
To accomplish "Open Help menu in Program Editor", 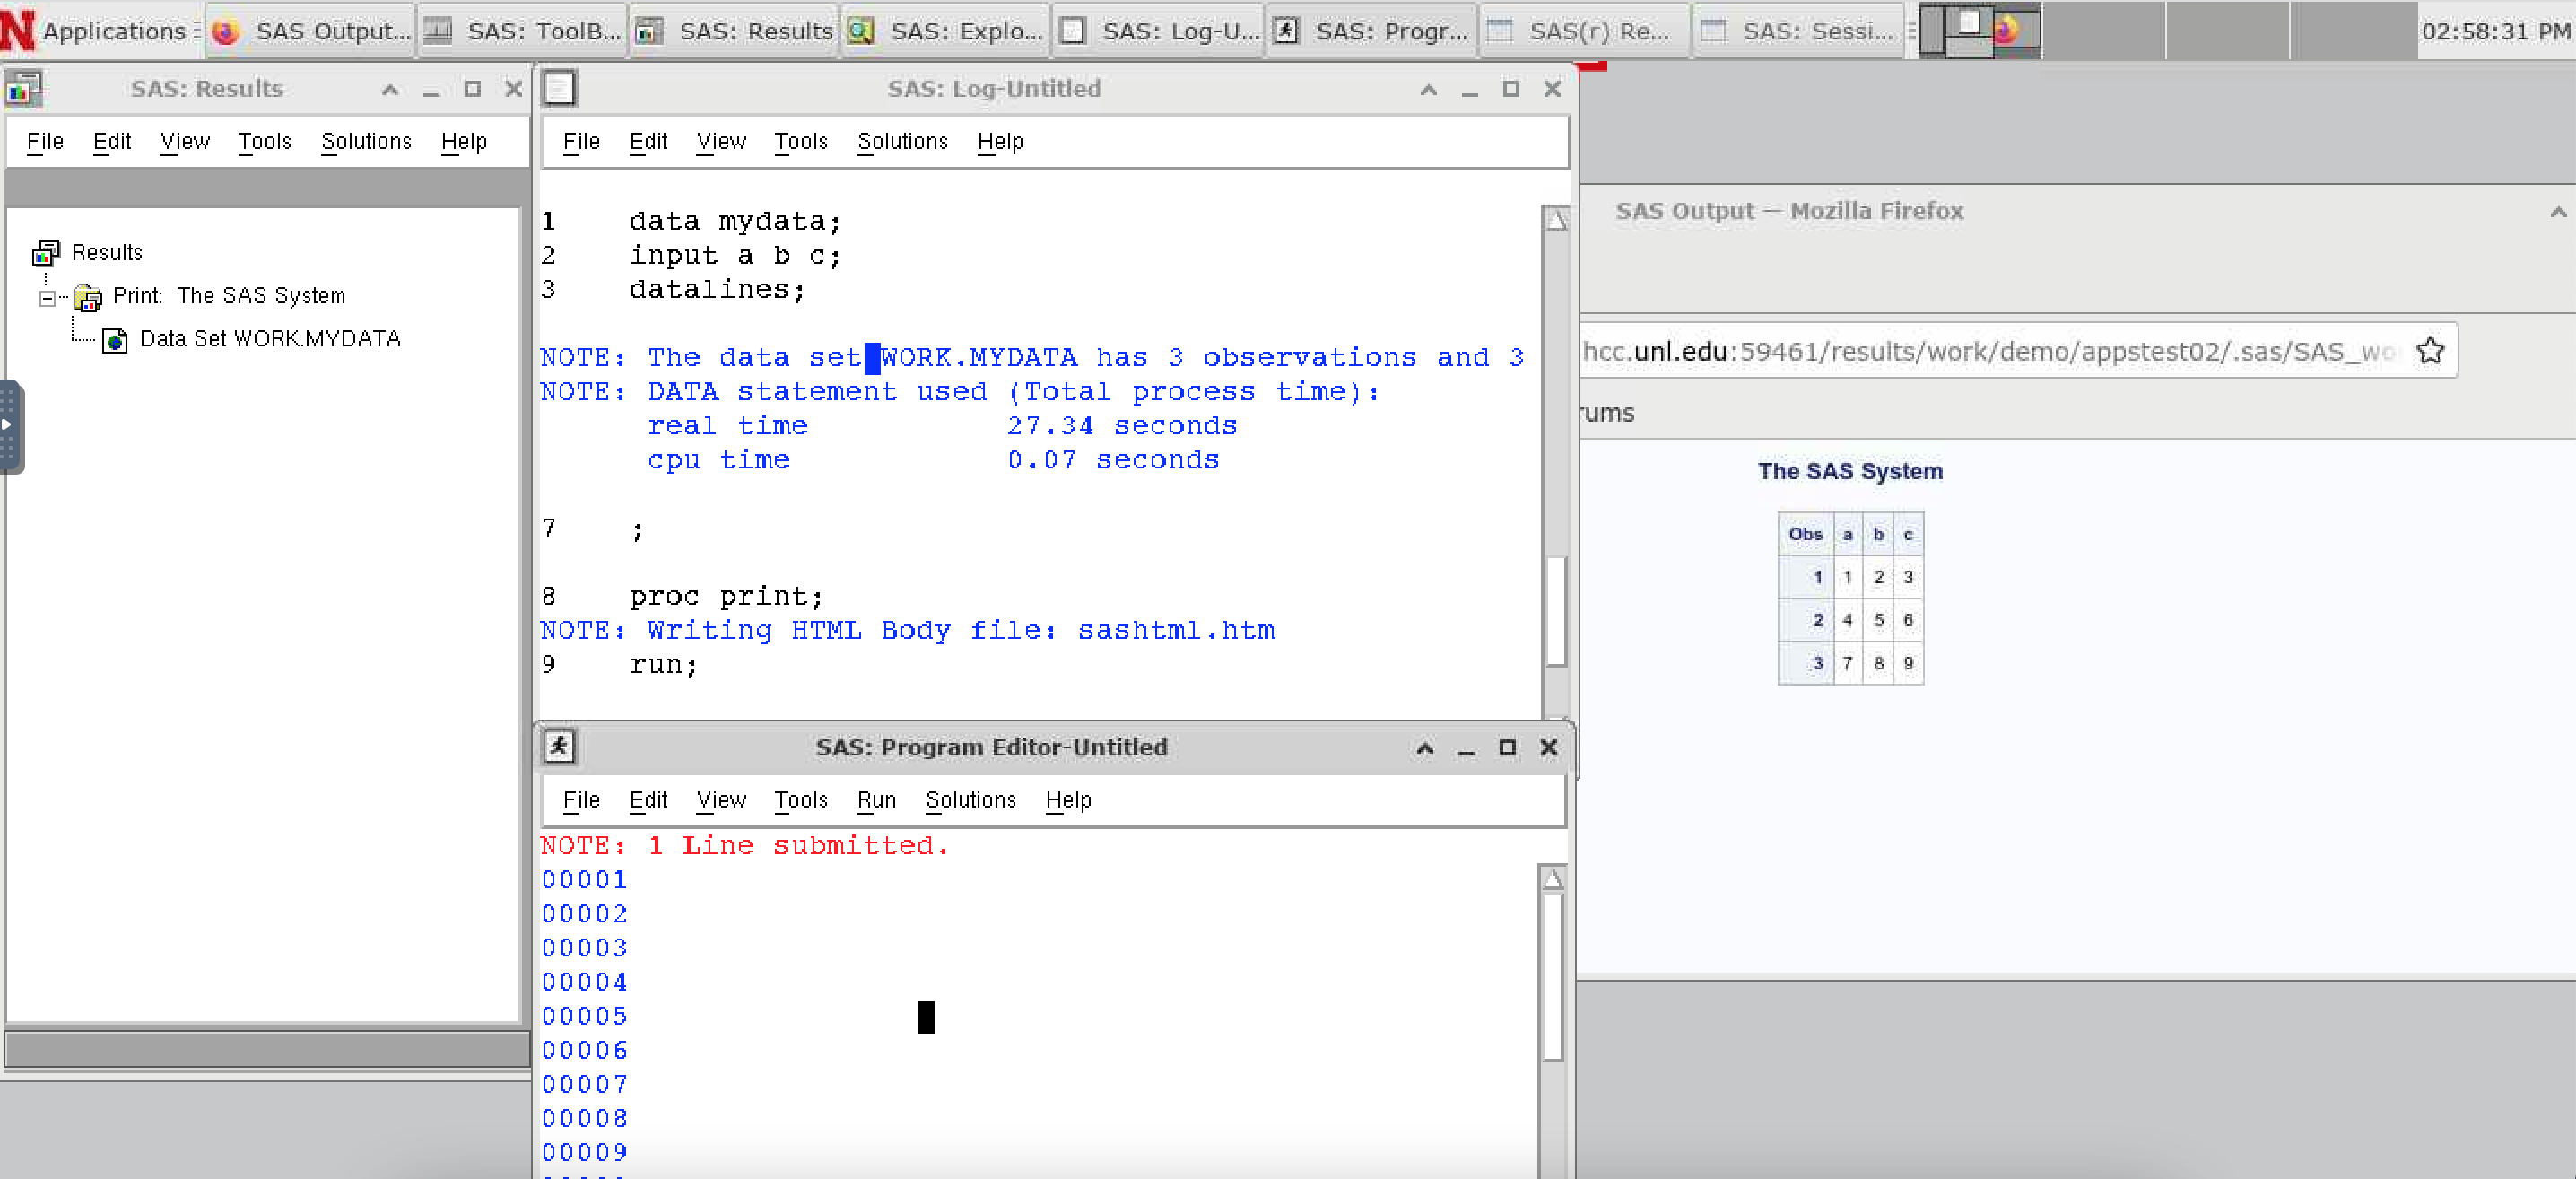I will coord(1068,800).
